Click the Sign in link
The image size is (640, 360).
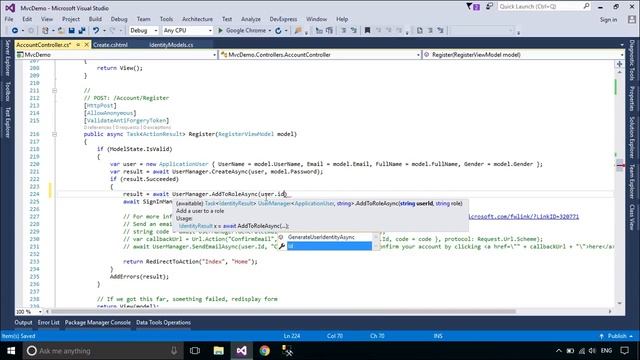tap(609, 20)
